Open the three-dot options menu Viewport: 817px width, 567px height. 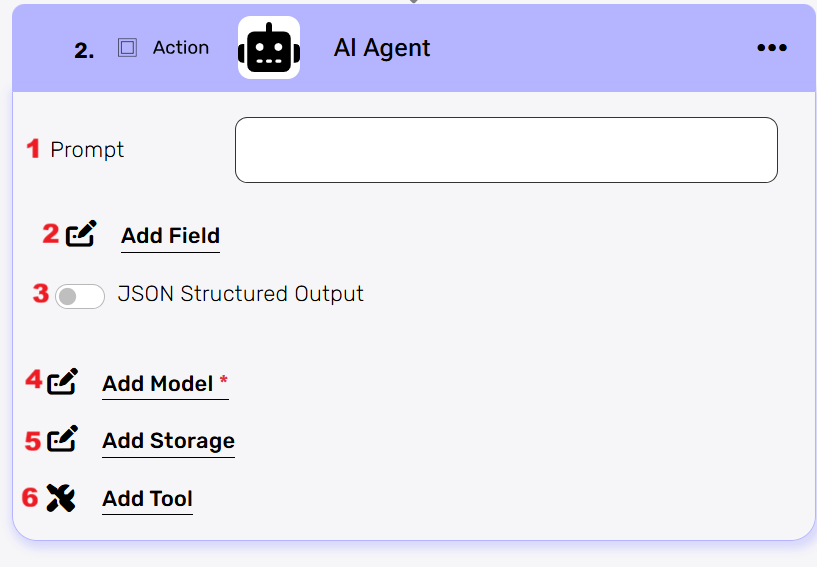click(x=771, y=48)
